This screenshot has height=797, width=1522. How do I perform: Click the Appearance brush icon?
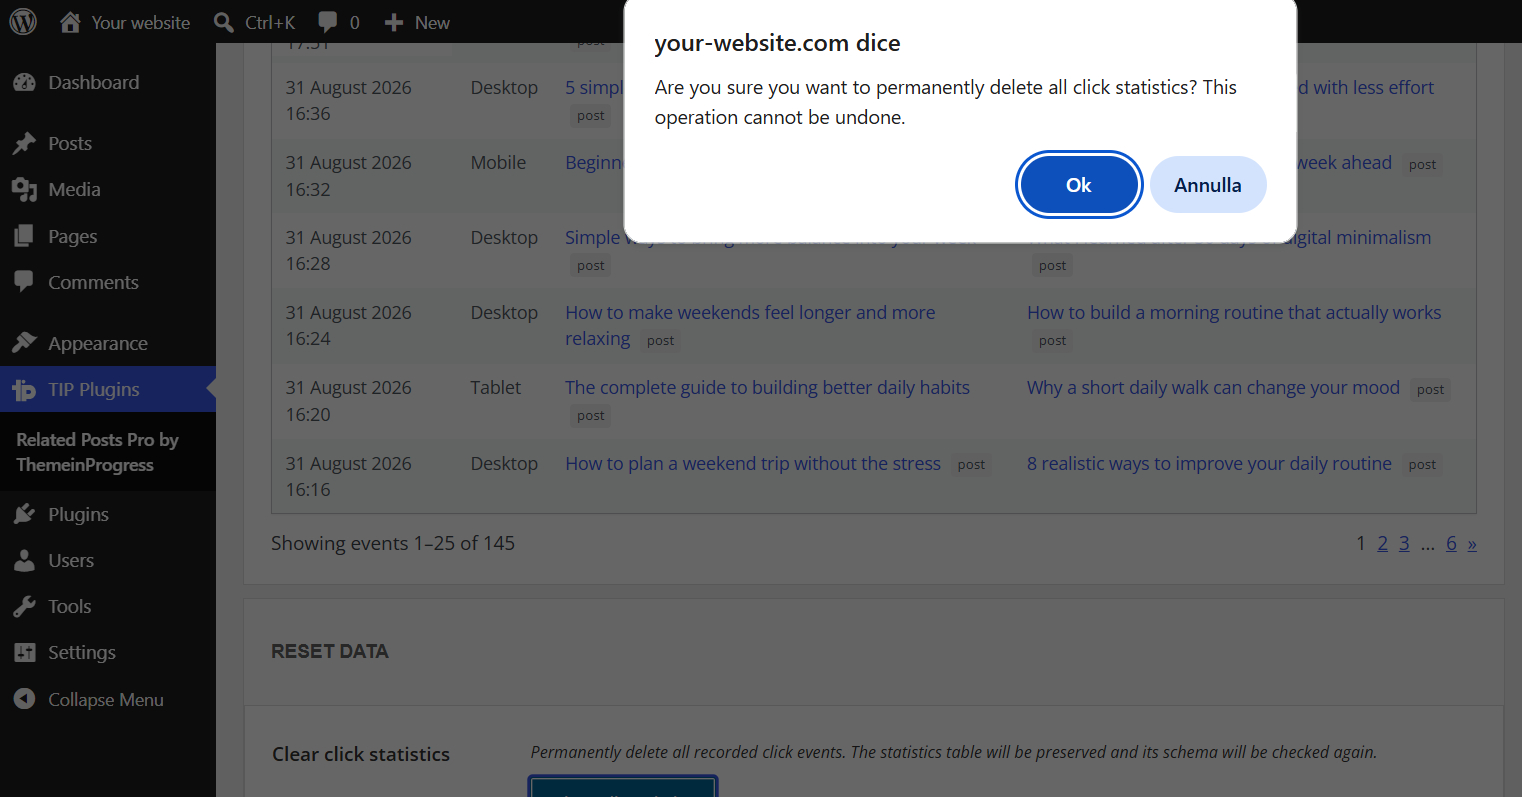coord(25,343)
